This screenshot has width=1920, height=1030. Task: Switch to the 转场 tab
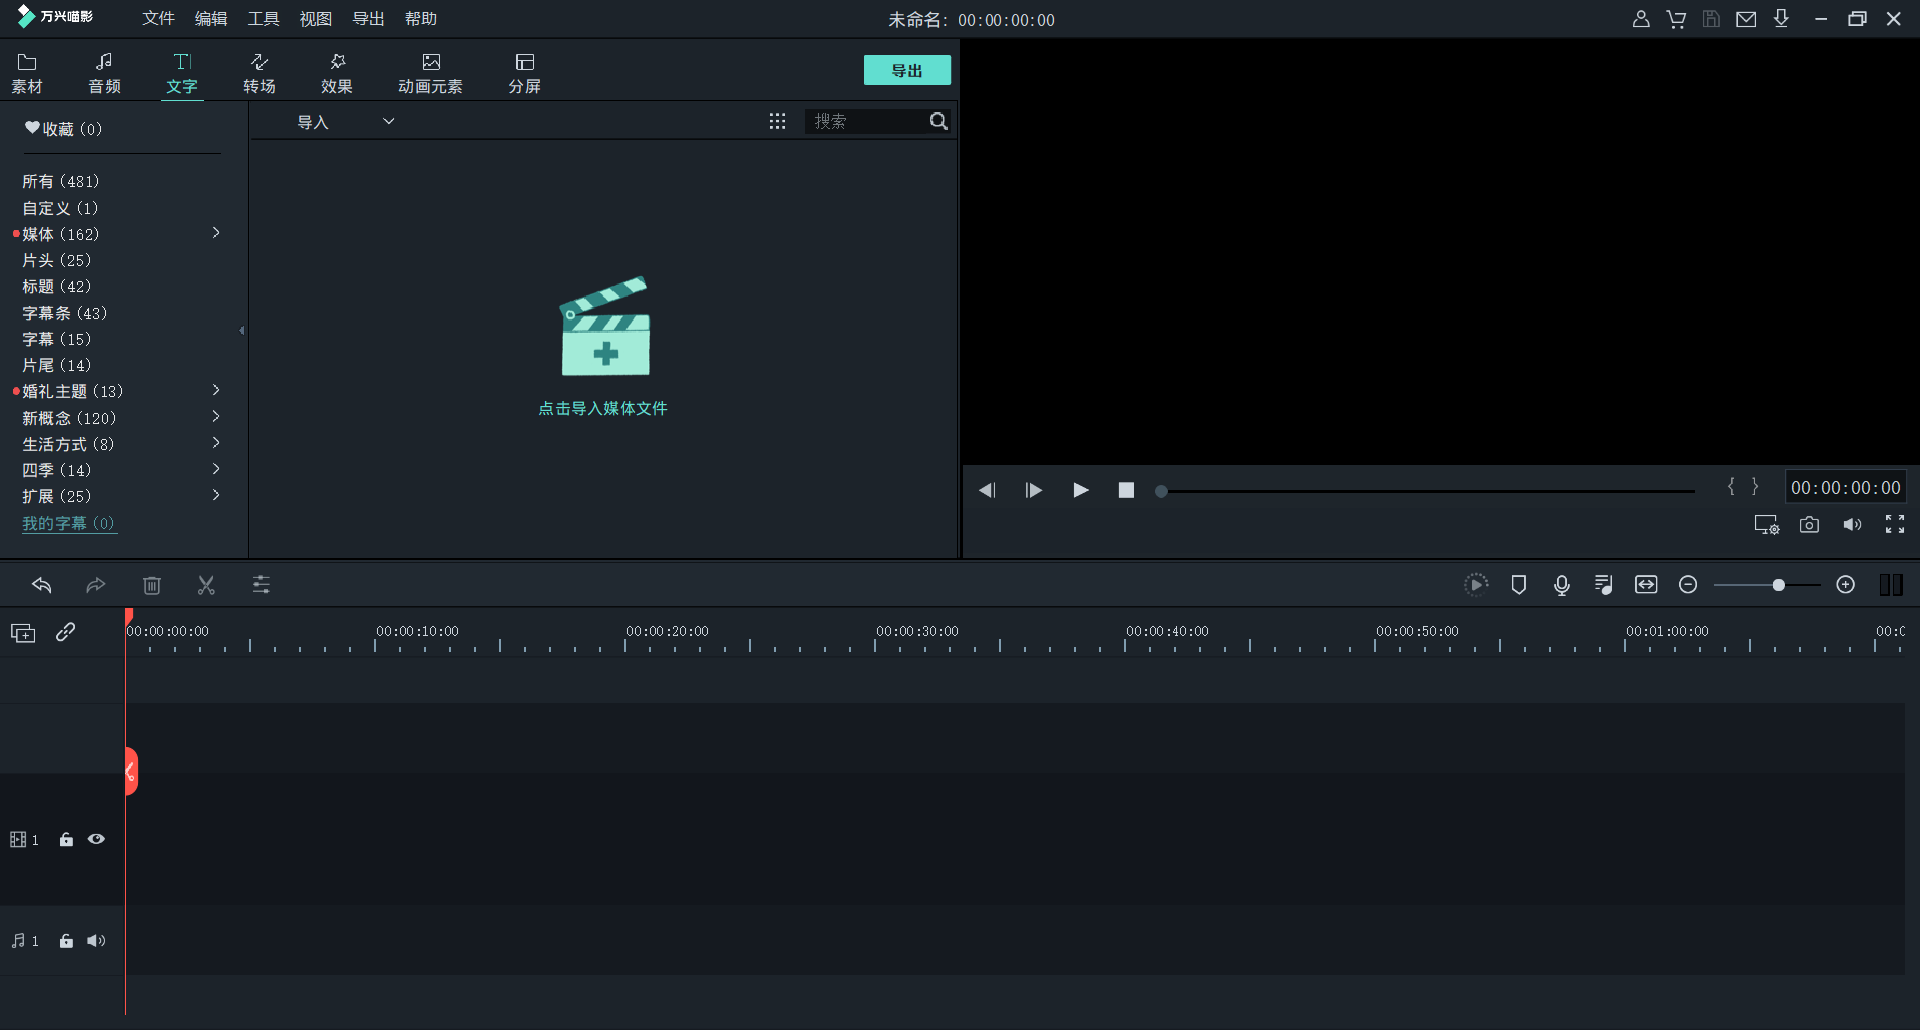coord(259,73)
